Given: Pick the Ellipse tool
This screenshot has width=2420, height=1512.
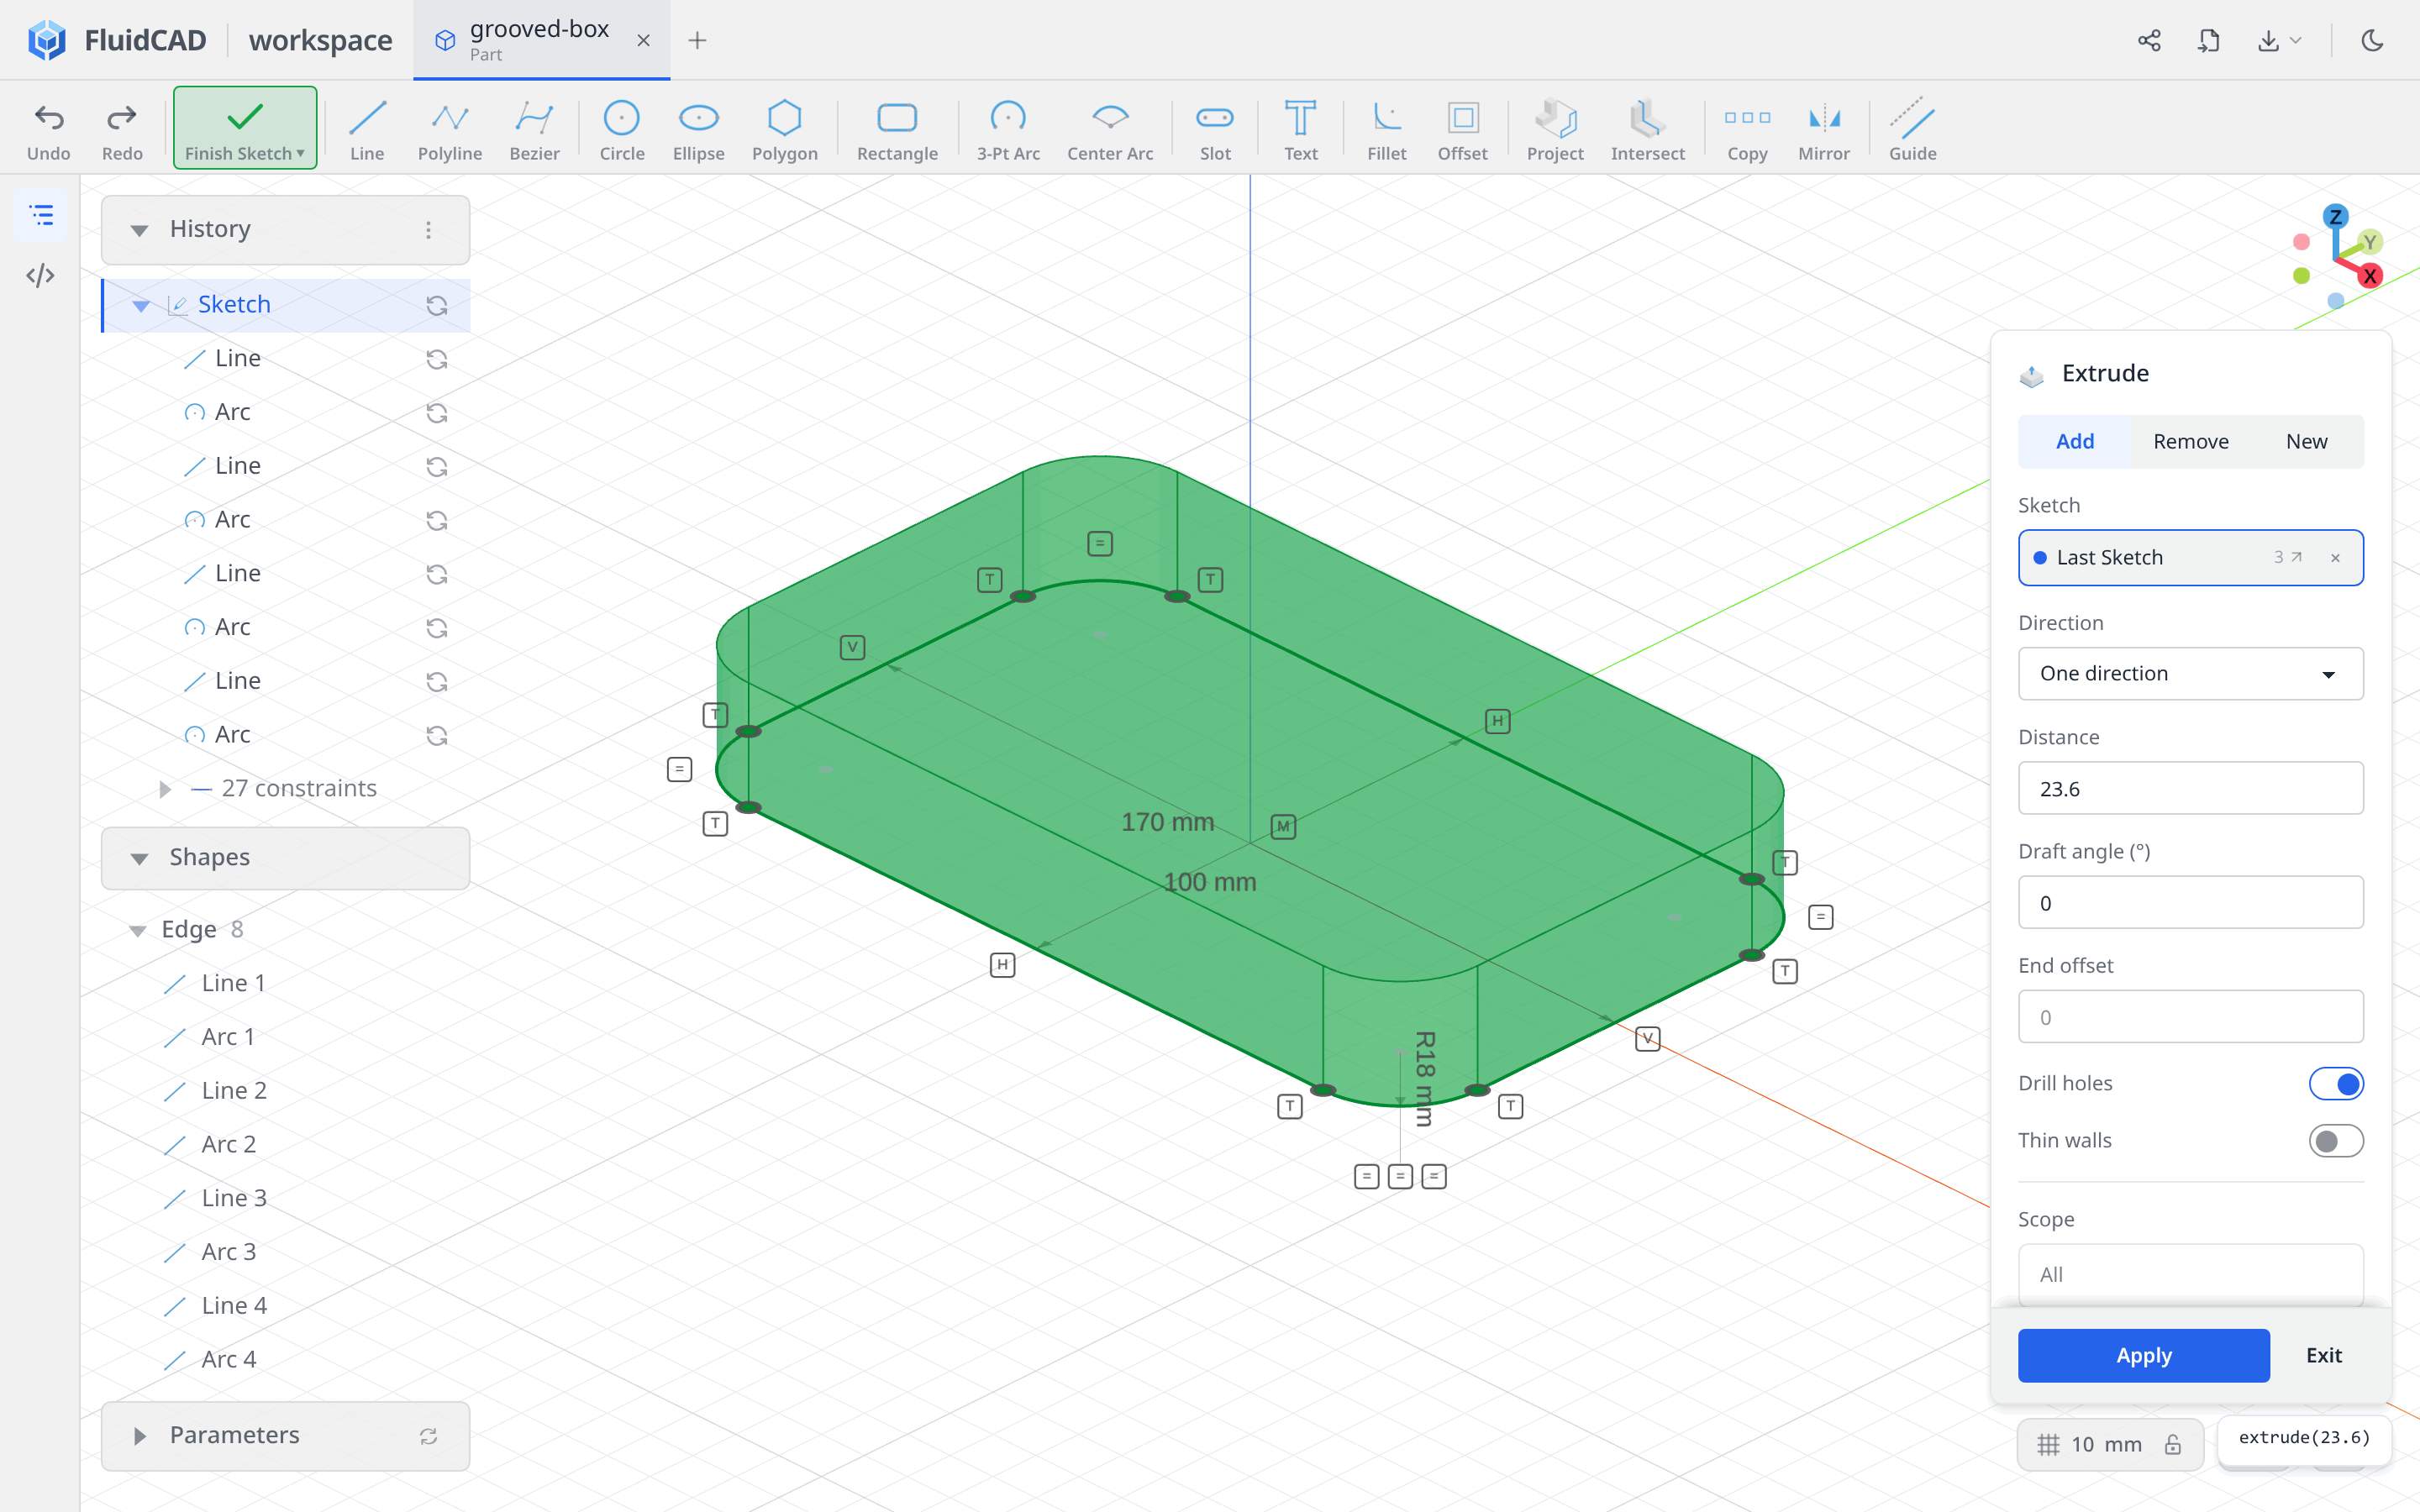Looking at the screenshot, I should pos(698,129).
